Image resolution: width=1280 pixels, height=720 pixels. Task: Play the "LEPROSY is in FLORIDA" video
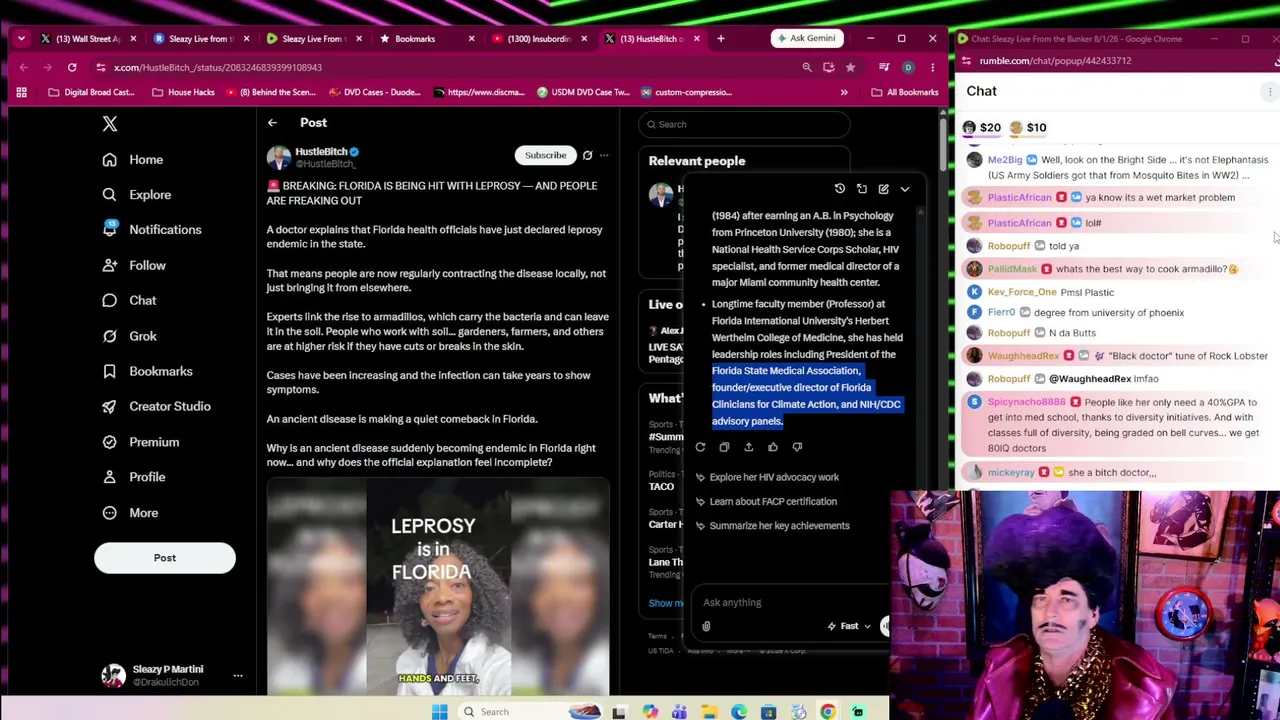tap(438, 588)
